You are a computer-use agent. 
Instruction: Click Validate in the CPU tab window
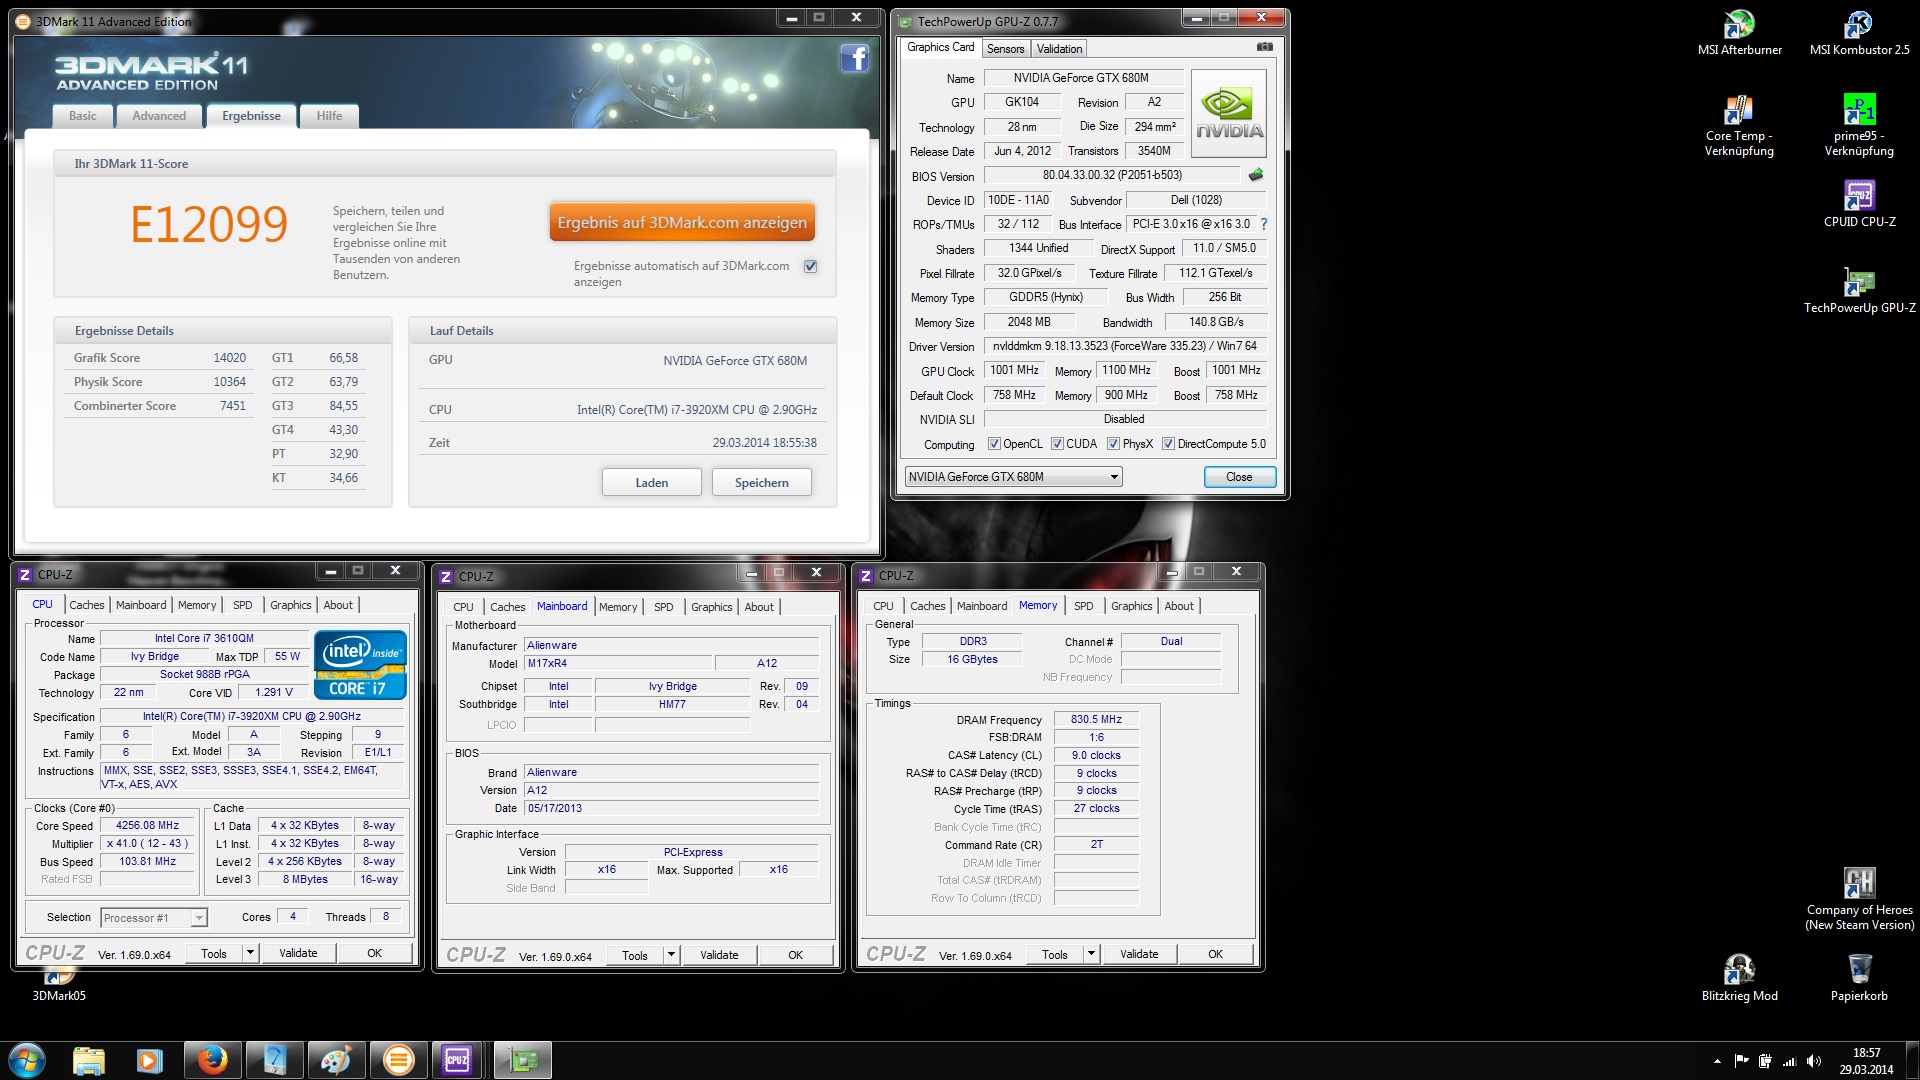(x=298, y=953)
